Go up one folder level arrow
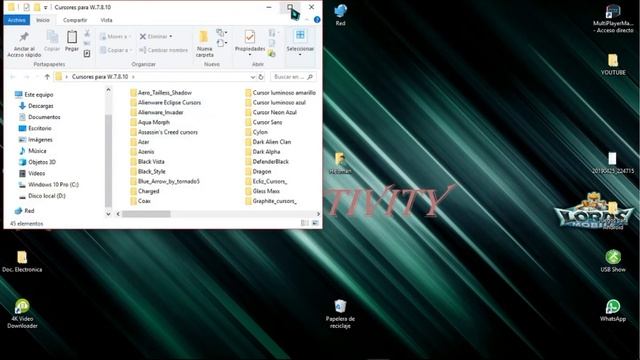The width and height of the screenshot is (640, 360). tap(47, 77)
